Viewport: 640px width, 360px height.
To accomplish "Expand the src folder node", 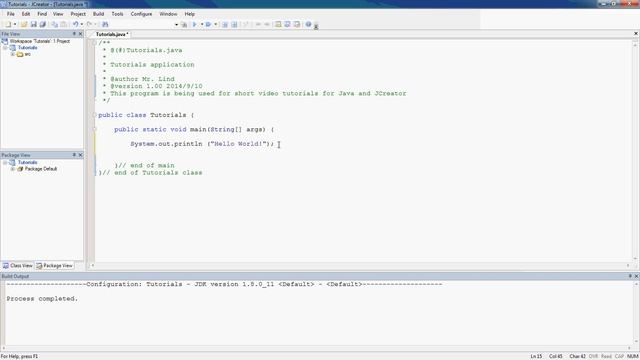I will [13, 54].
